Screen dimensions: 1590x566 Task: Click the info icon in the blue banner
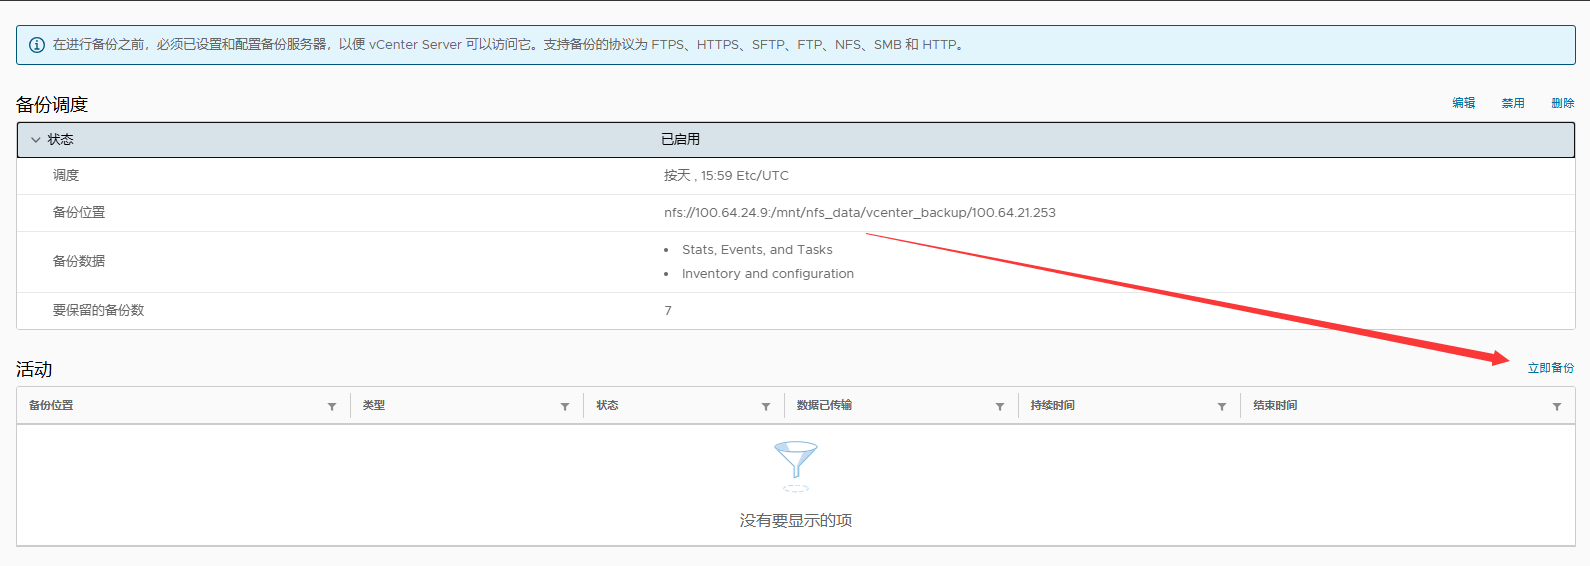[37, 45]
